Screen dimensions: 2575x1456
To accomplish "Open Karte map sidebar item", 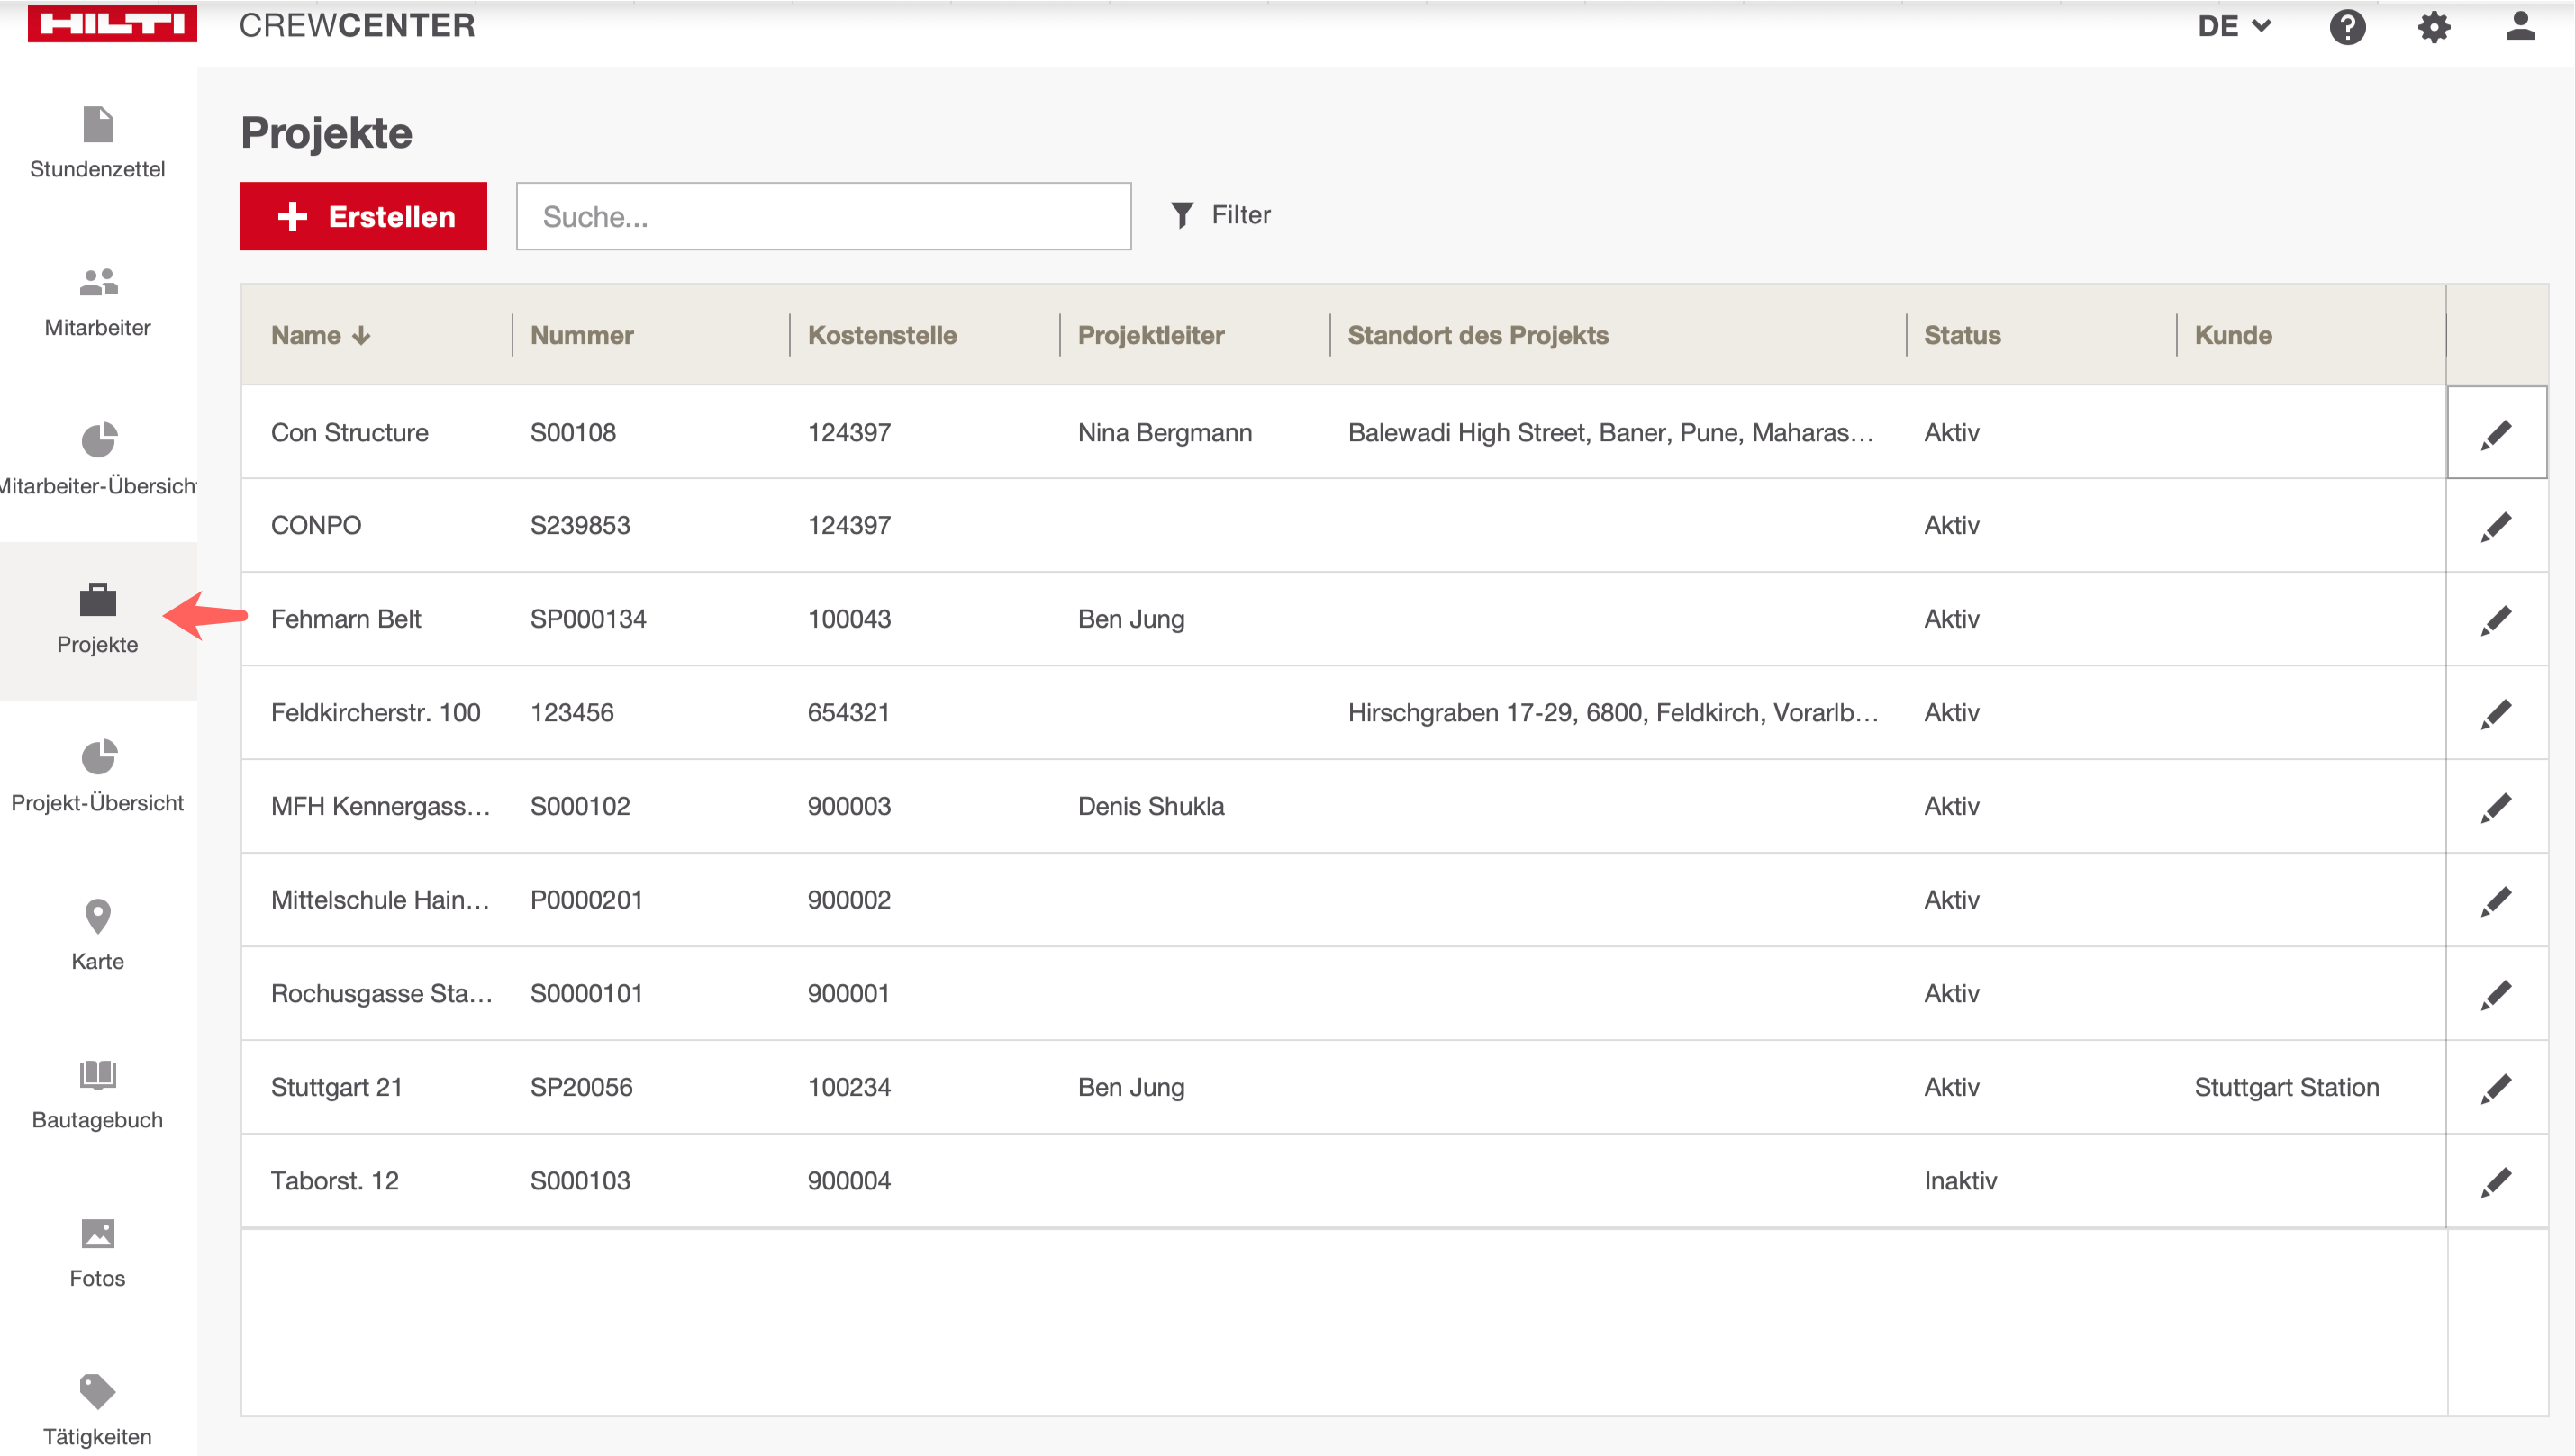I will pos(97,934).
